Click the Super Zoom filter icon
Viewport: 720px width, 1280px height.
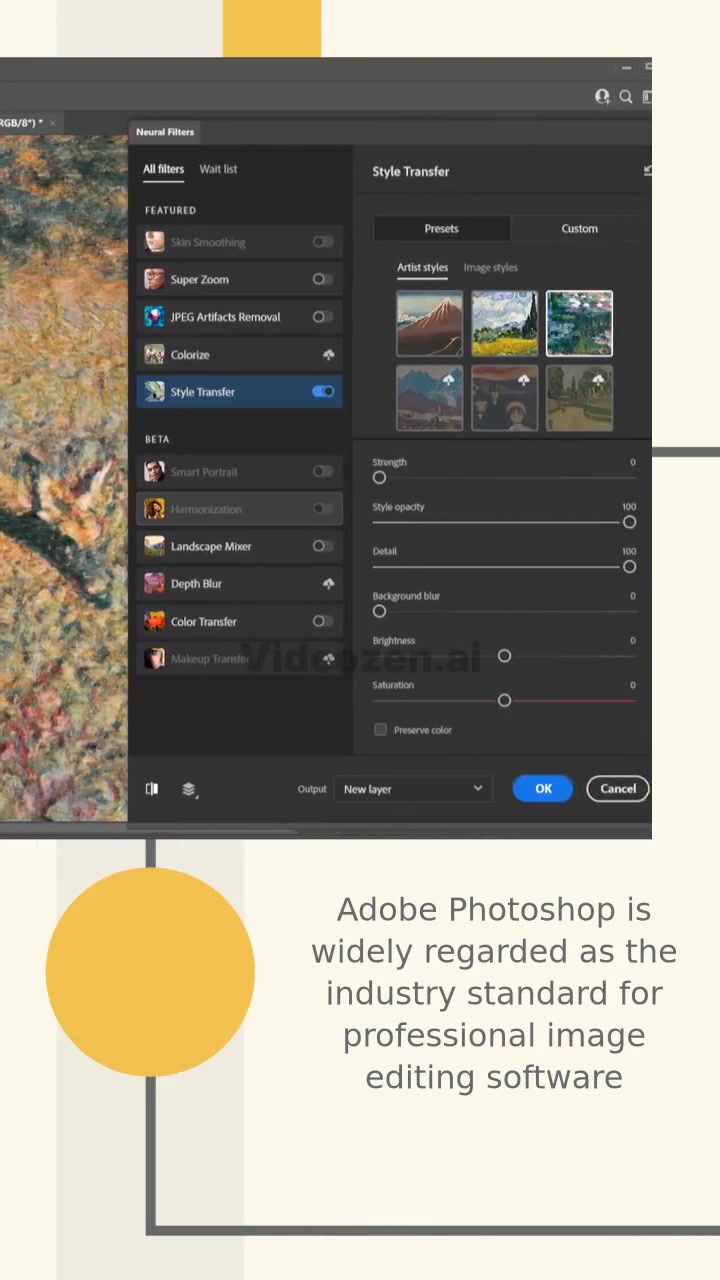pyautogui.click(x=154, y=279)
